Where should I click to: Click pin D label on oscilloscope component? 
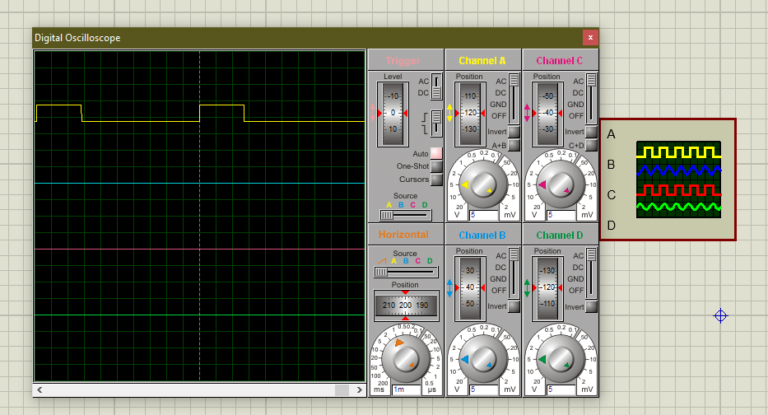[x=611, y=225]
